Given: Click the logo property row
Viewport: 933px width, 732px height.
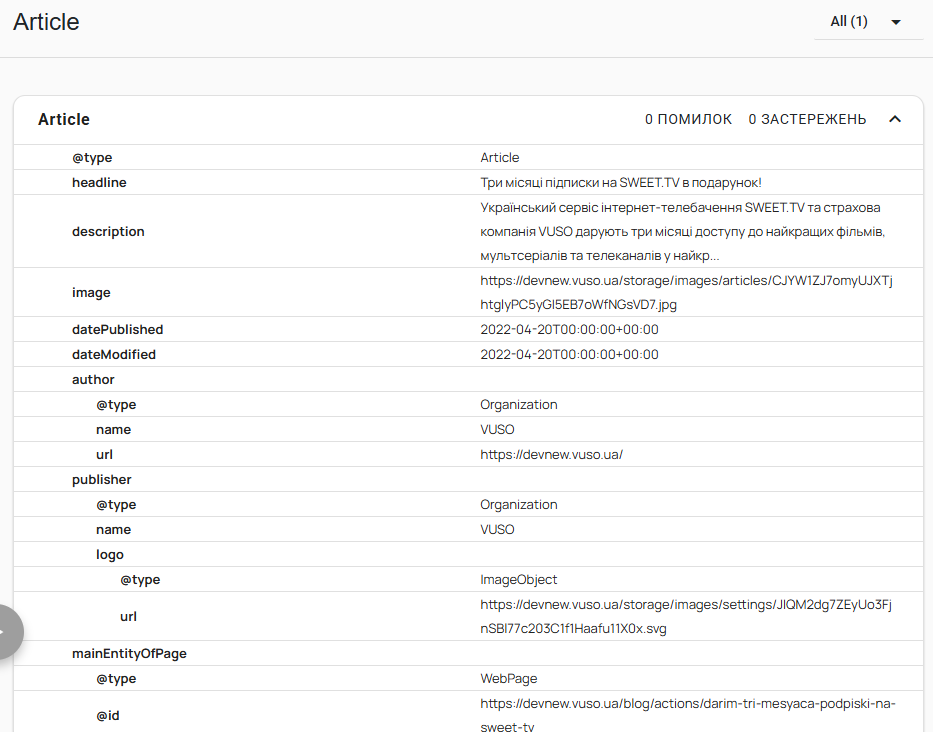Looking at the screenshot, I should 468,554.
